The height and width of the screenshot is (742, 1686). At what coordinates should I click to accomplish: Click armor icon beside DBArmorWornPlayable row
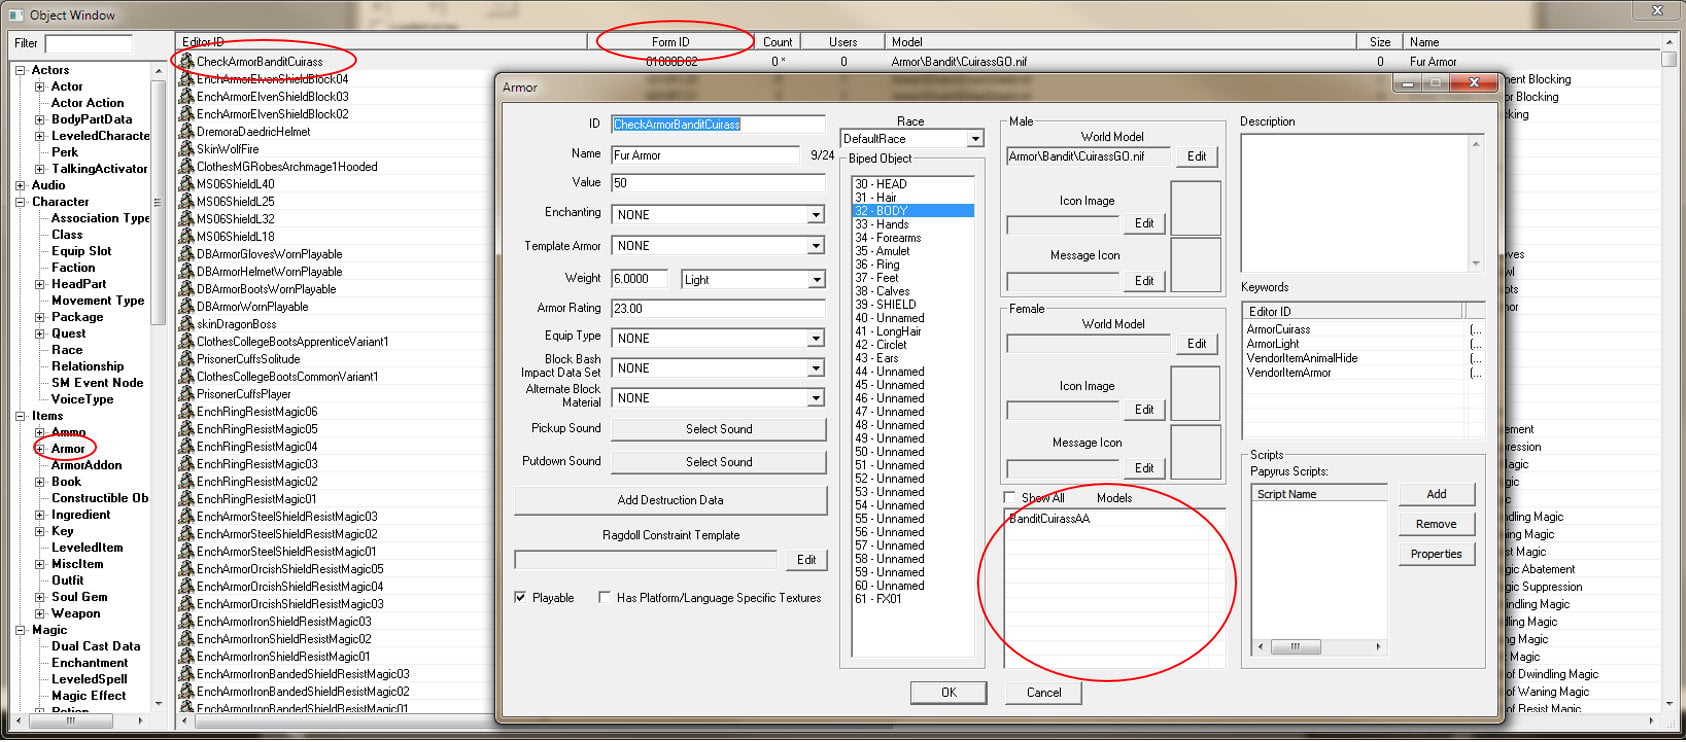186,306
